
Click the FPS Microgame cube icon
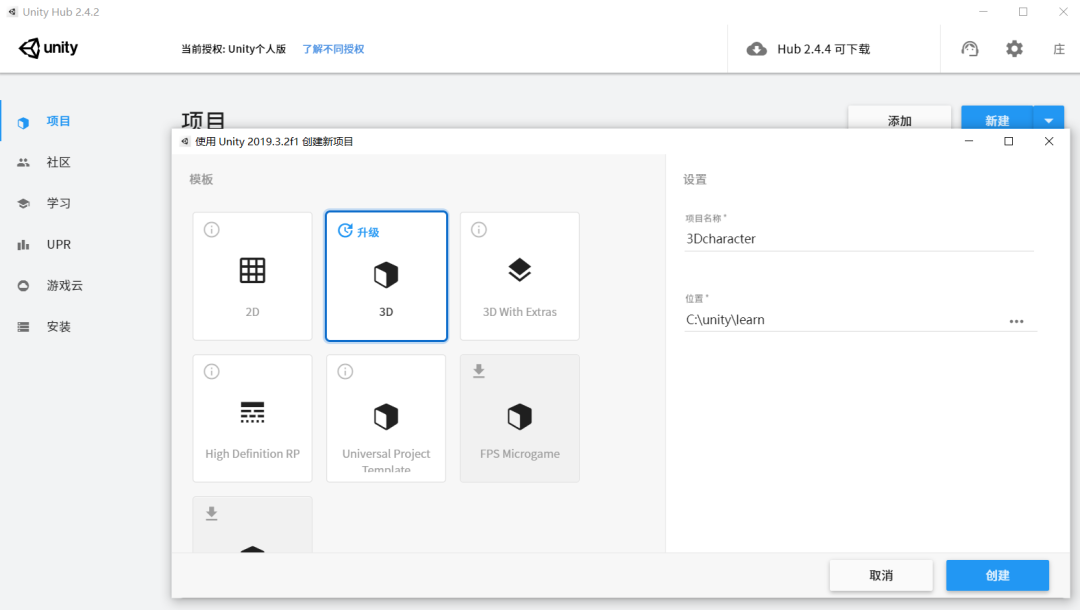point(519,417)
